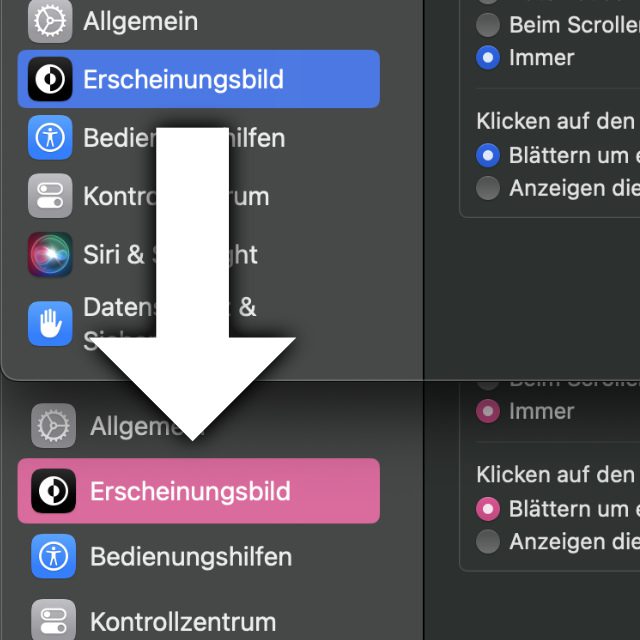Open the accessibility icon beneath the blue-highlighted row
Image resolution: width=640 pixels, height=640 pixels.
[50, 138]
